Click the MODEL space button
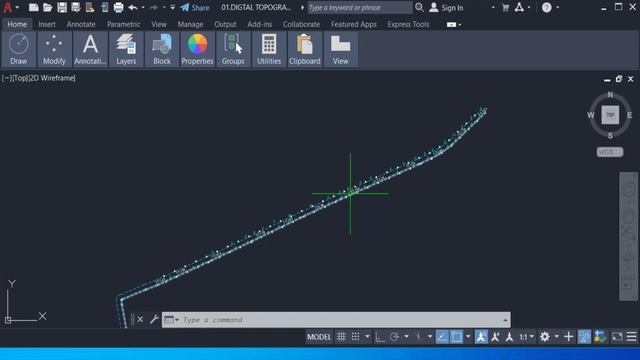 [319, 337]
